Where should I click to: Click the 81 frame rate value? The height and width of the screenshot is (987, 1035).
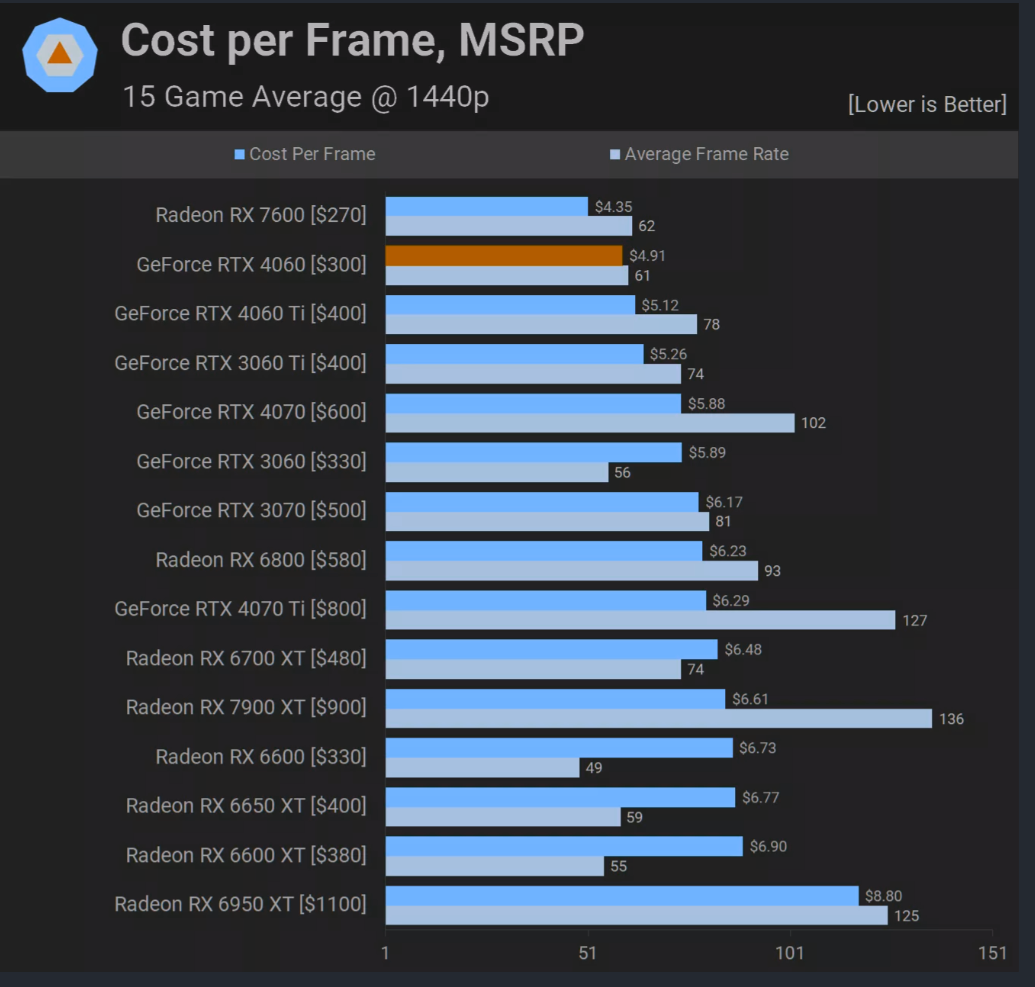(723, 521)
